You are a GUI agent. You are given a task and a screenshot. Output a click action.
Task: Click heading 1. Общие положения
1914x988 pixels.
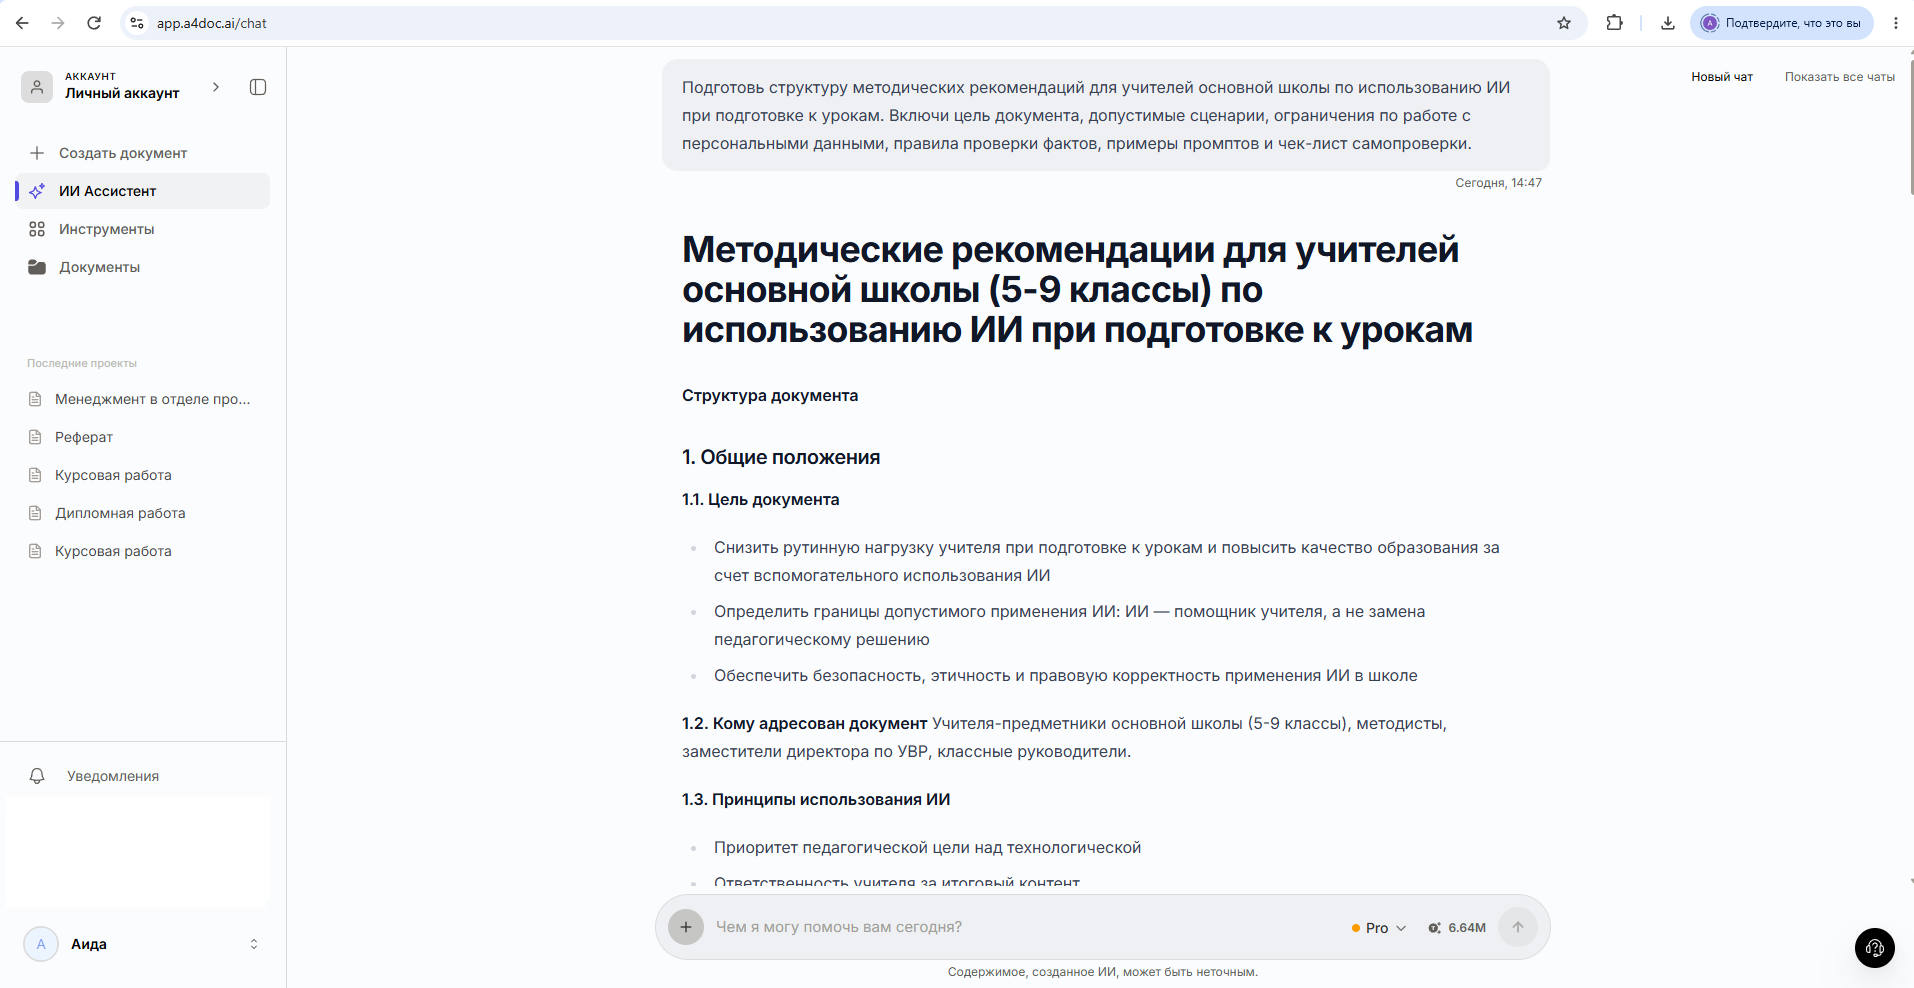(781, 457)
